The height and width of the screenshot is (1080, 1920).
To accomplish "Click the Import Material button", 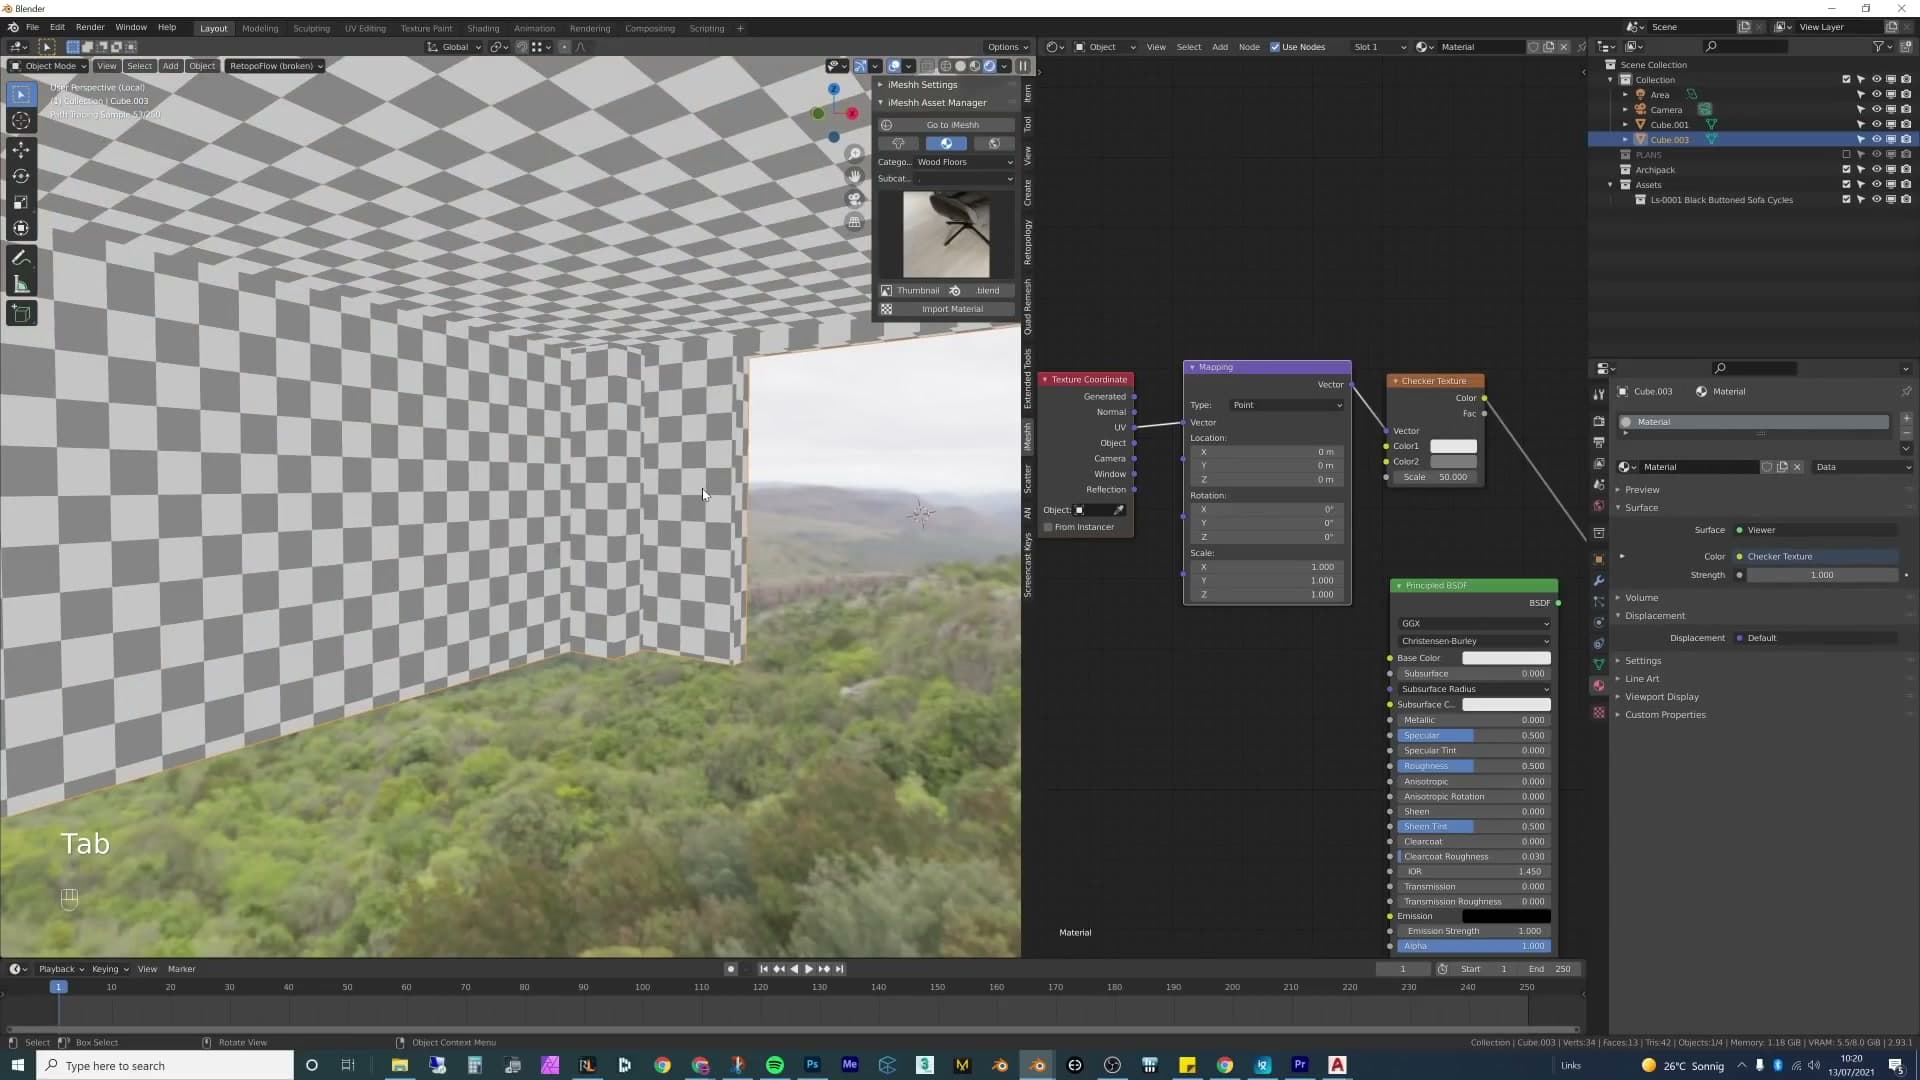I will click(946, 309).
